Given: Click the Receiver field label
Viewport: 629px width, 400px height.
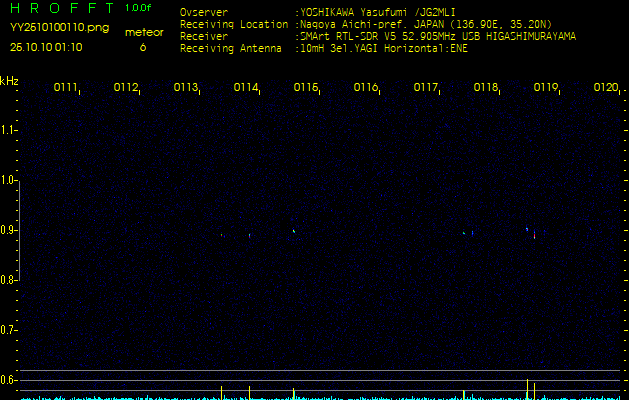Looking at the screenshot, I should click(x=204, y=37).
